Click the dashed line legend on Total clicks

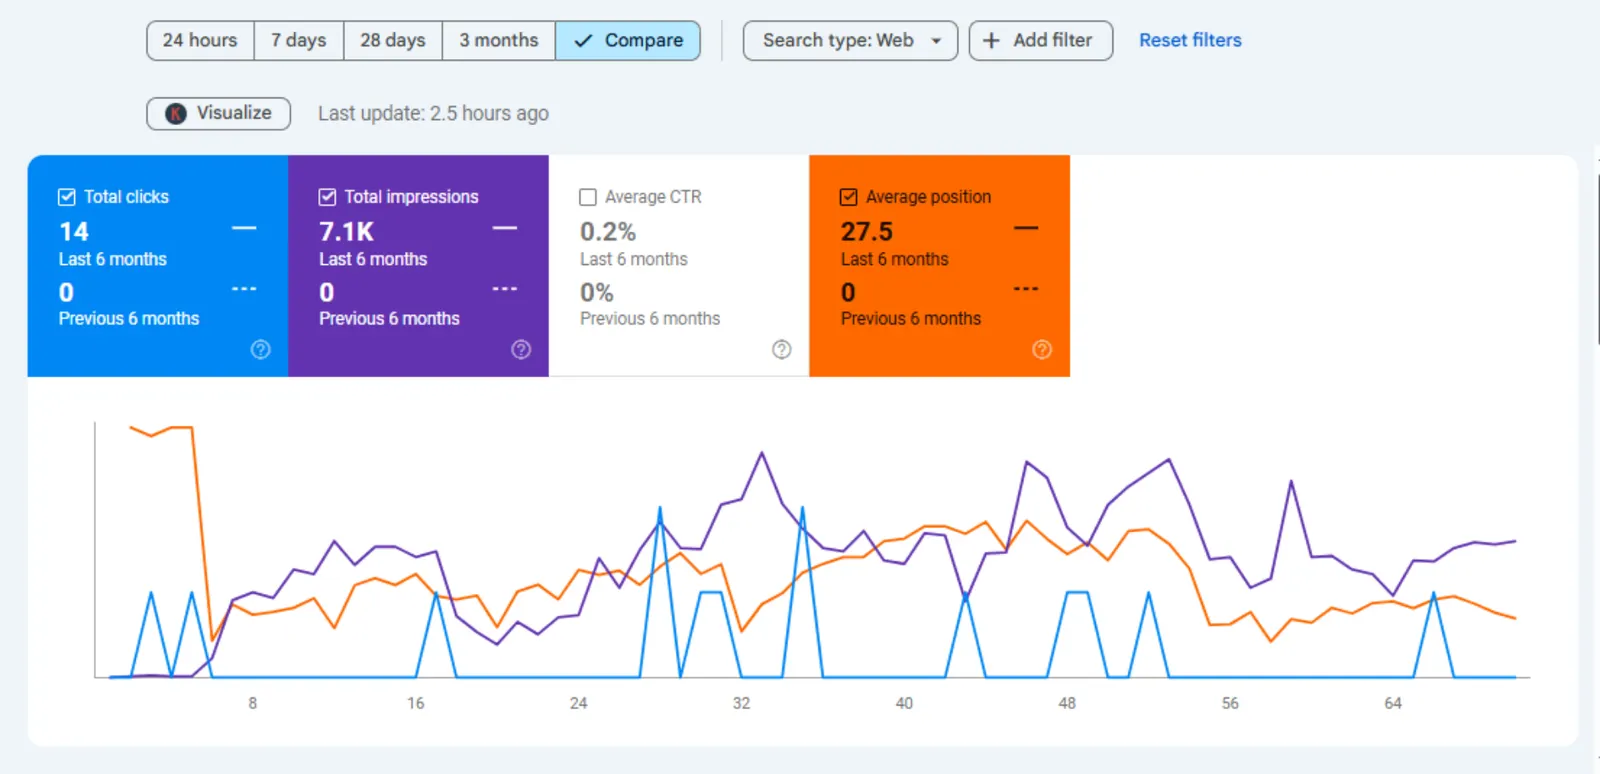point(244,289)
